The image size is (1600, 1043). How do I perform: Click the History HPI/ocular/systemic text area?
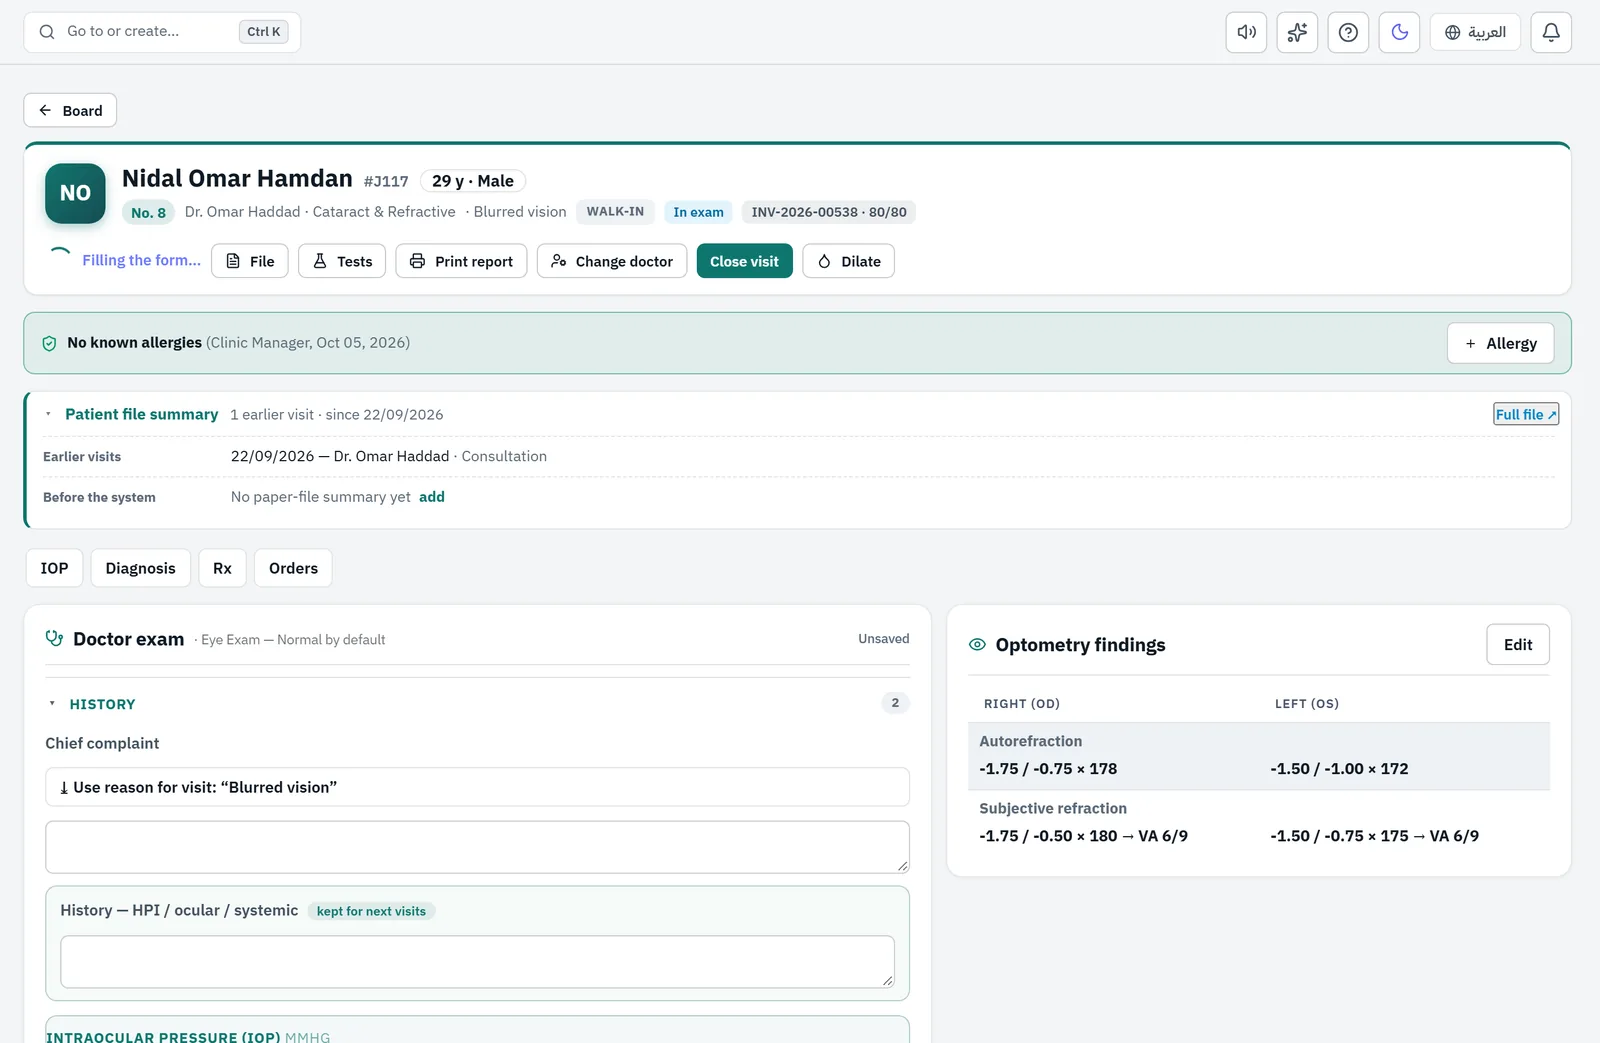pos(477,962)
